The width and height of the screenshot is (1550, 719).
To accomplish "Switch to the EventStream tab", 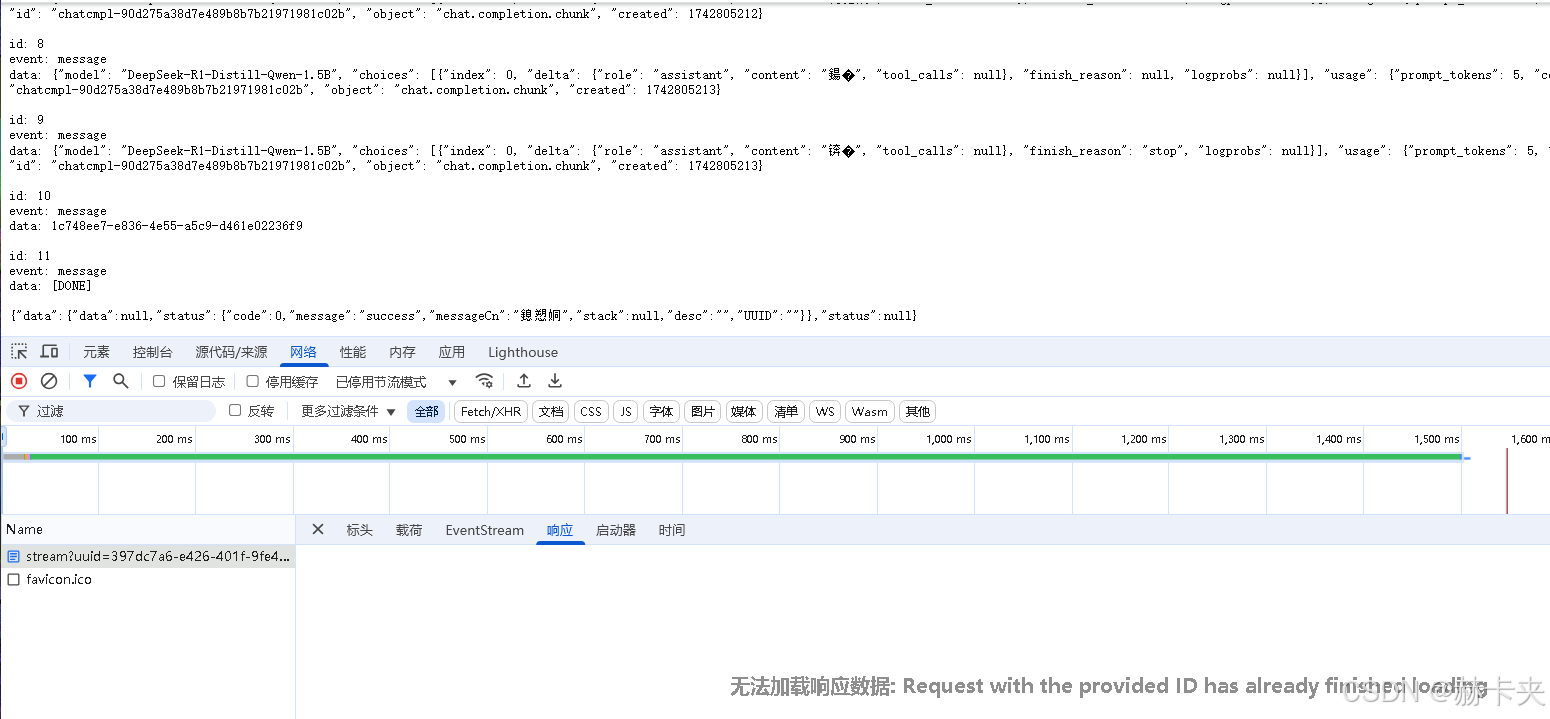I will [x=484, y=530].
